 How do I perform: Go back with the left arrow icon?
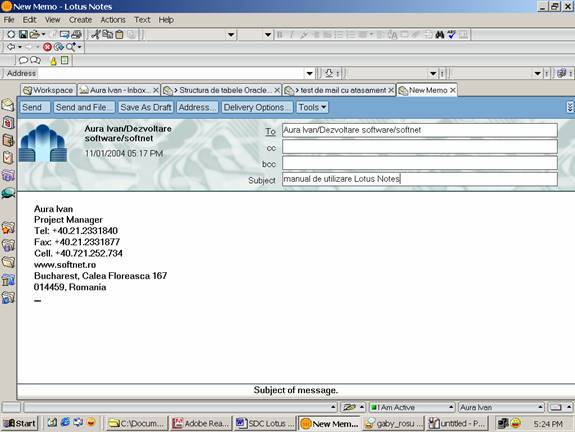coord(11,47)
